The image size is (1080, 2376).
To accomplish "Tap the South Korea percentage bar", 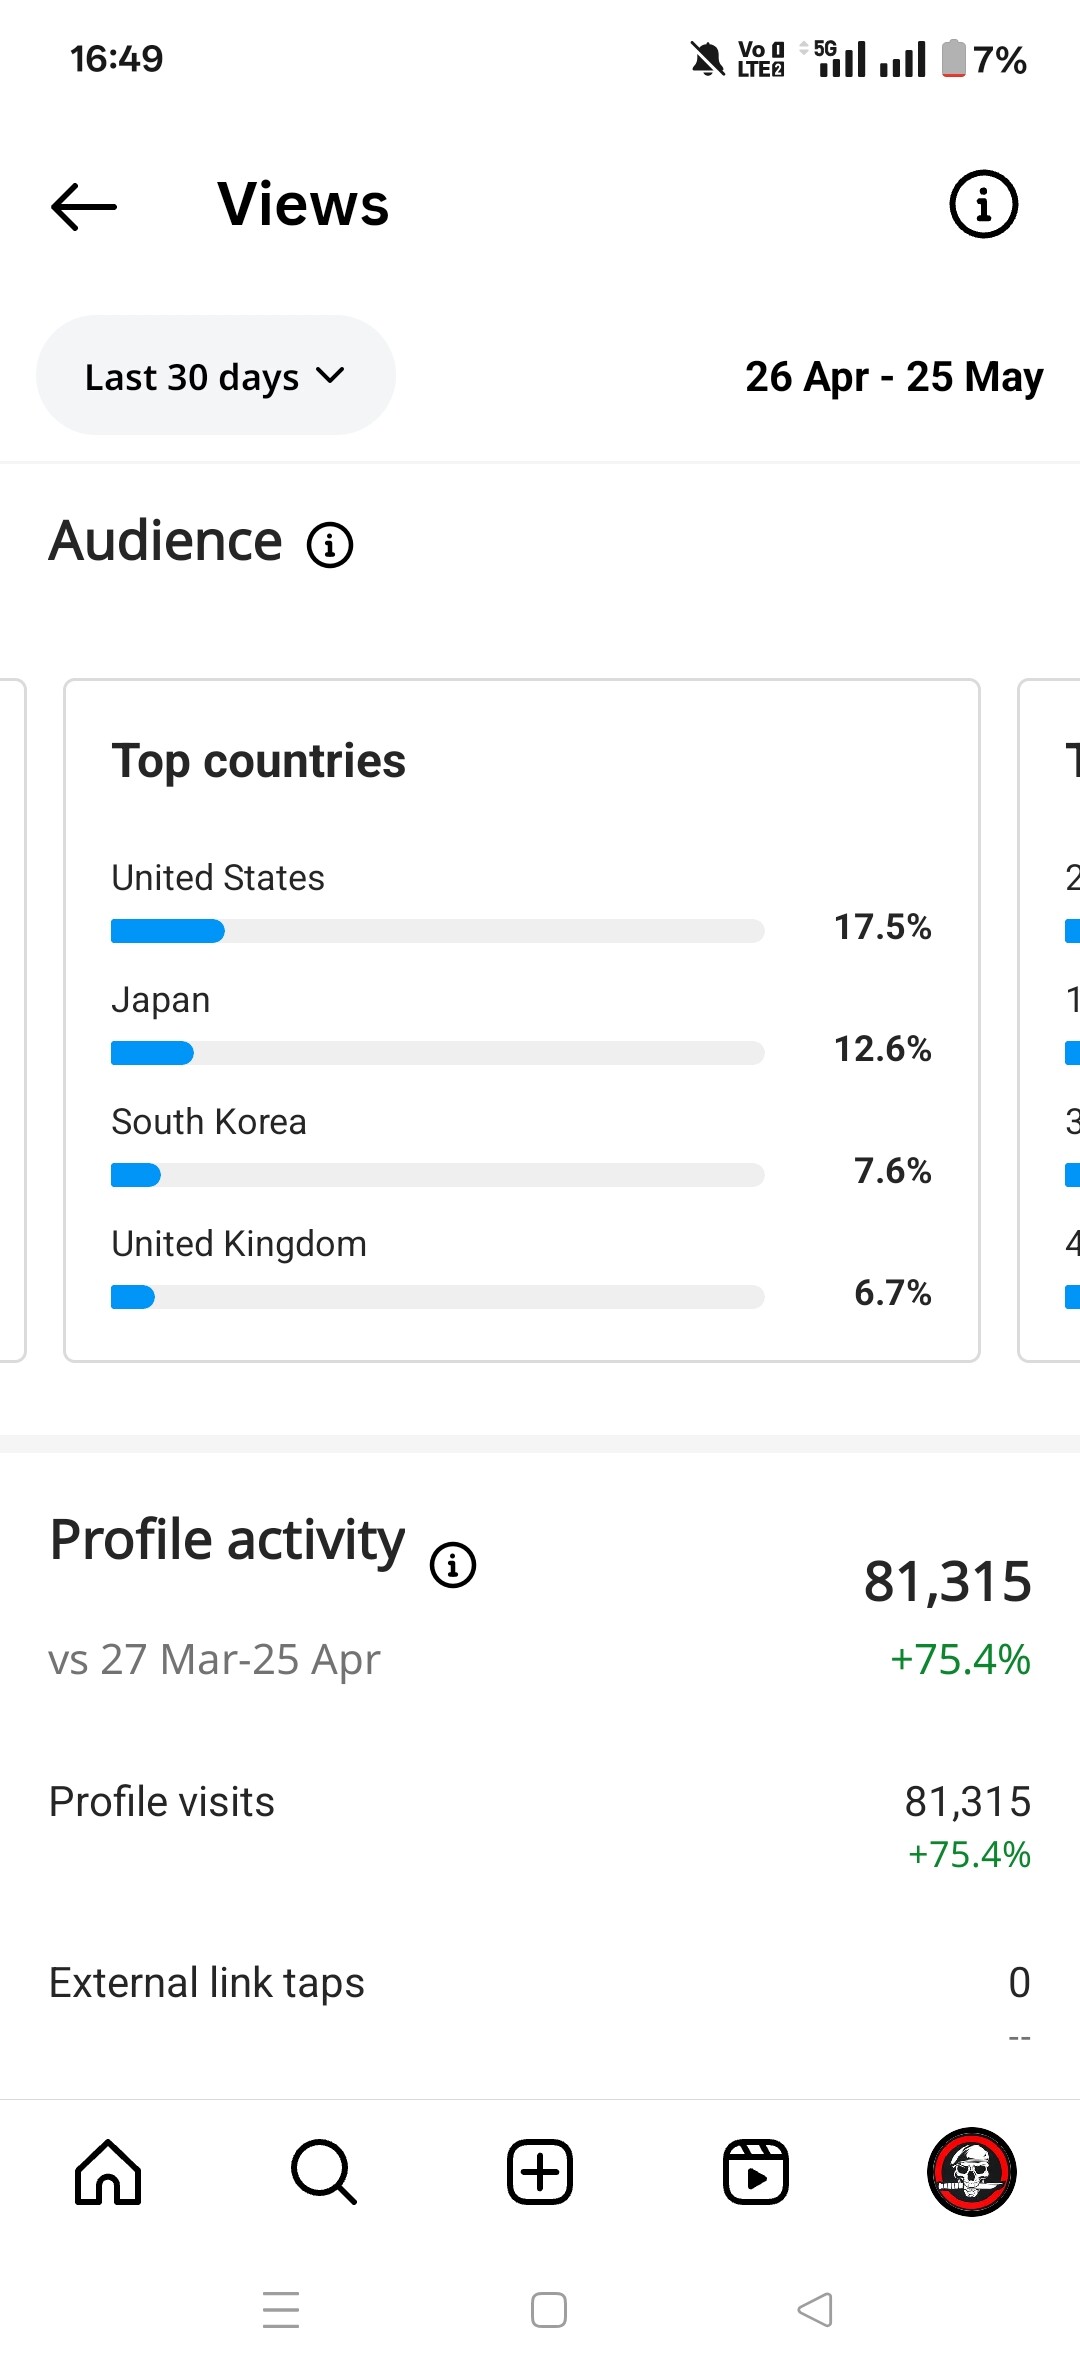I will [437, 1175].
